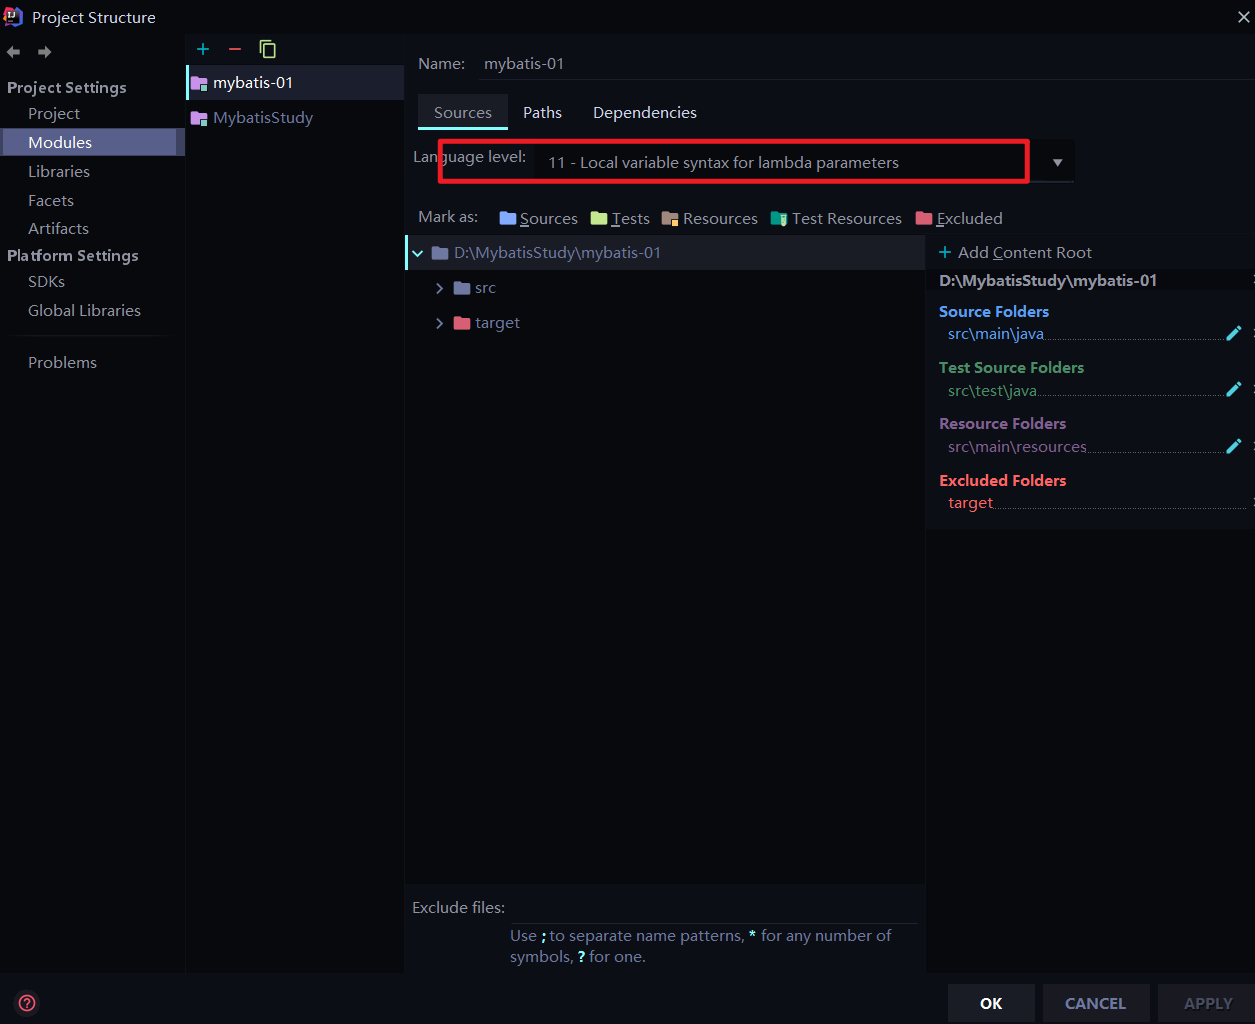Select the target folder in tree
Screen dimensions: 1255x1024
click(497, 323)
